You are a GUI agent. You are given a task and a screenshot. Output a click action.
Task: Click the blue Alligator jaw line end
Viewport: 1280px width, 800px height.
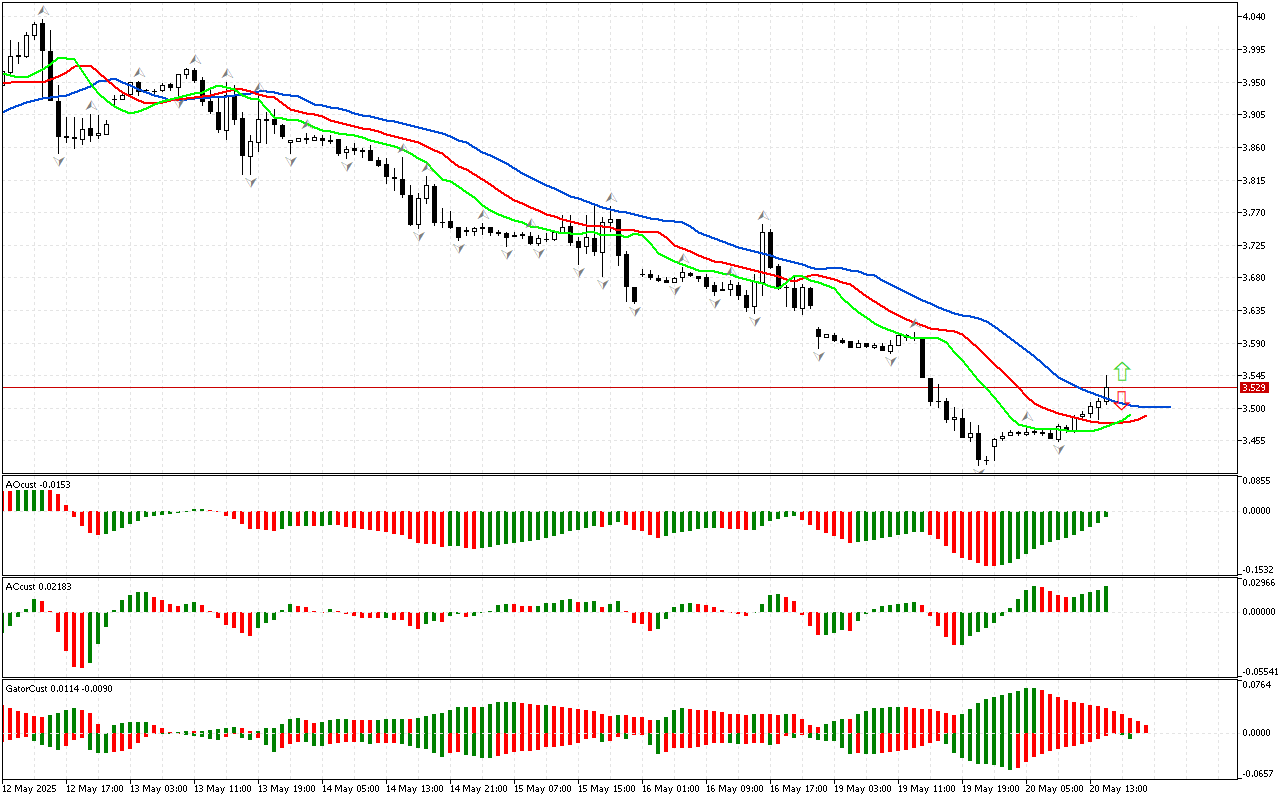[x=1168, y=407]
